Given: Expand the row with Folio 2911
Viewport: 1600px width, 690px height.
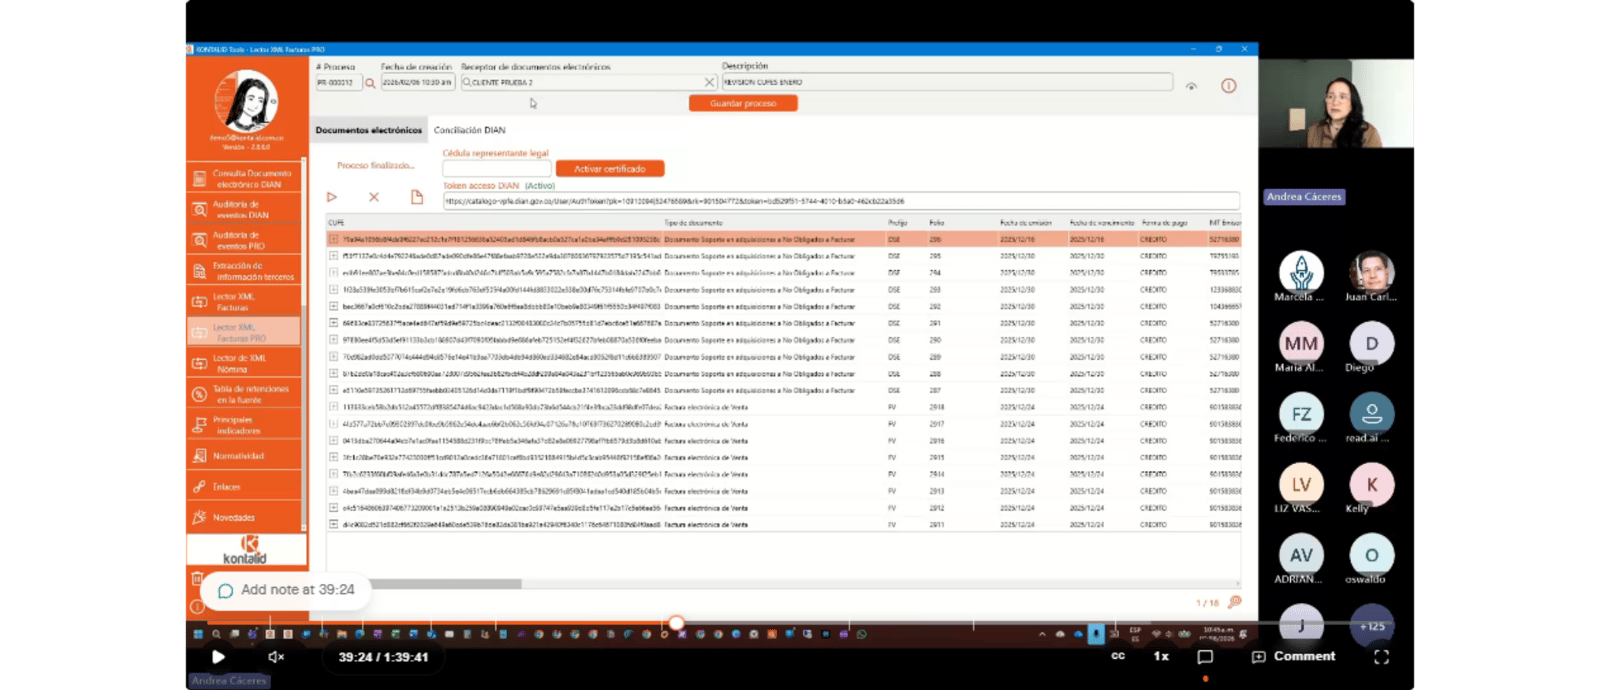Looking at the screenshot, I should (334, 524).
